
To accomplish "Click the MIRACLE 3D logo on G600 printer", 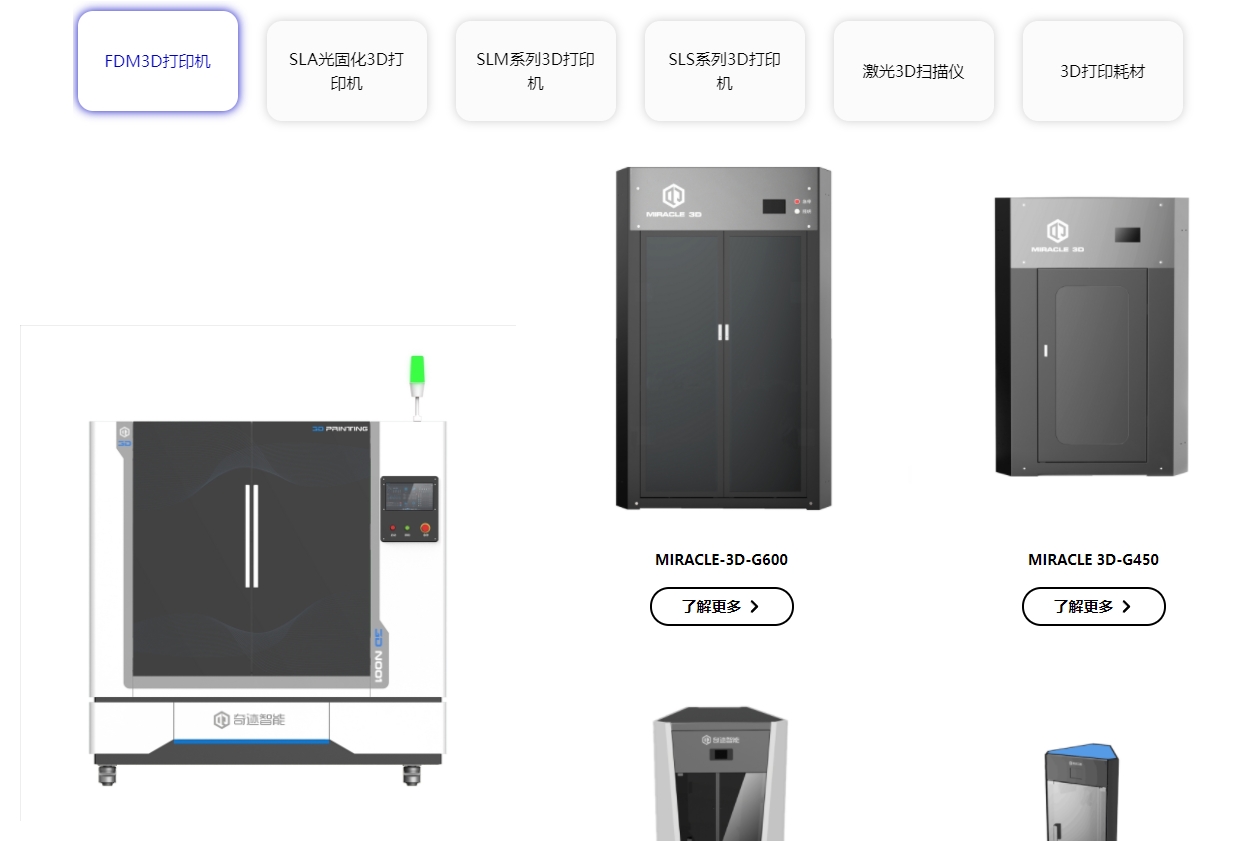I will [673, 200].
